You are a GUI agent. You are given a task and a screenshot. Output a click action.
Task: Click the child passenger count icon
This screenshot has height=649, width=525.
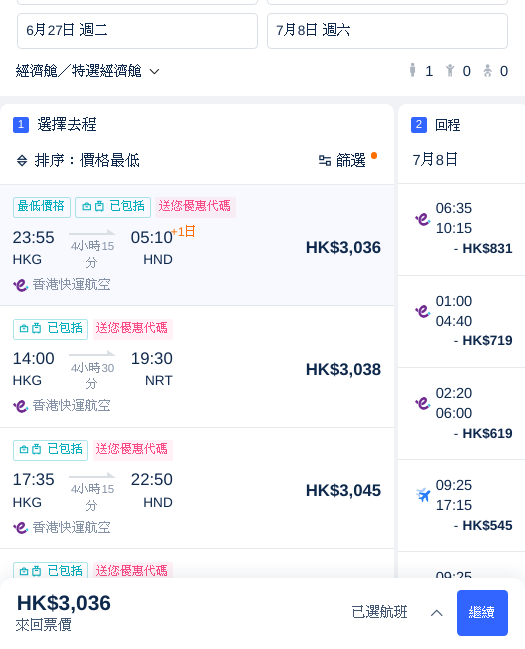[450, 71]
